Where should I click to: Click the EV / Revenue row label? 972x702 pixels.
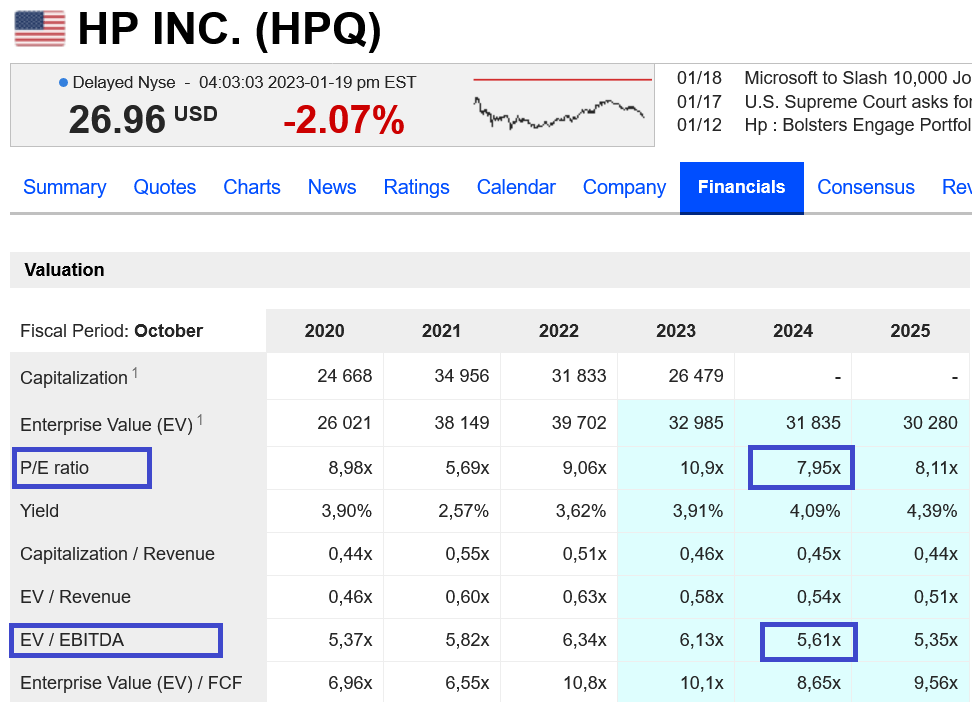click(x=76, y=597)
